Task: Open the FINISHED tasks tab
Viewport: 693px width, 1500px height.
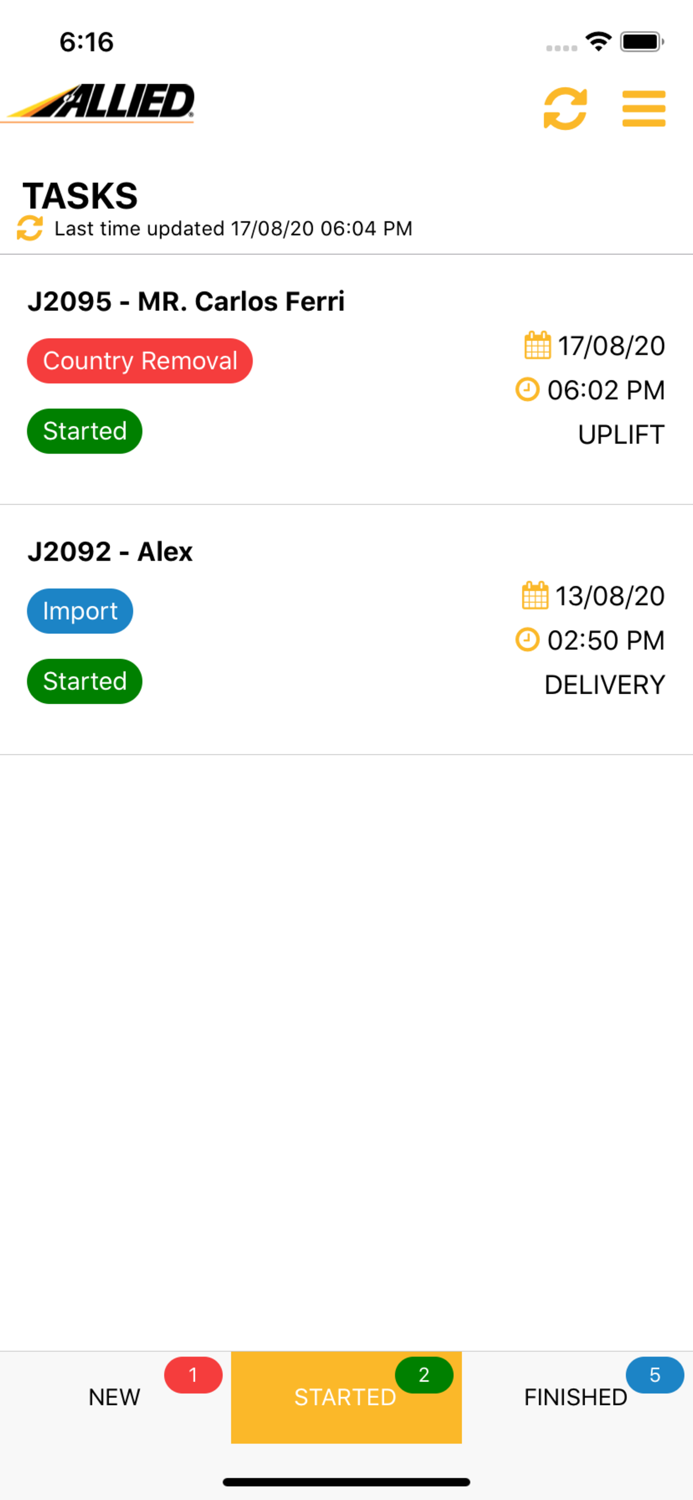Action: pyautogui.click(x=575, y=1397)
